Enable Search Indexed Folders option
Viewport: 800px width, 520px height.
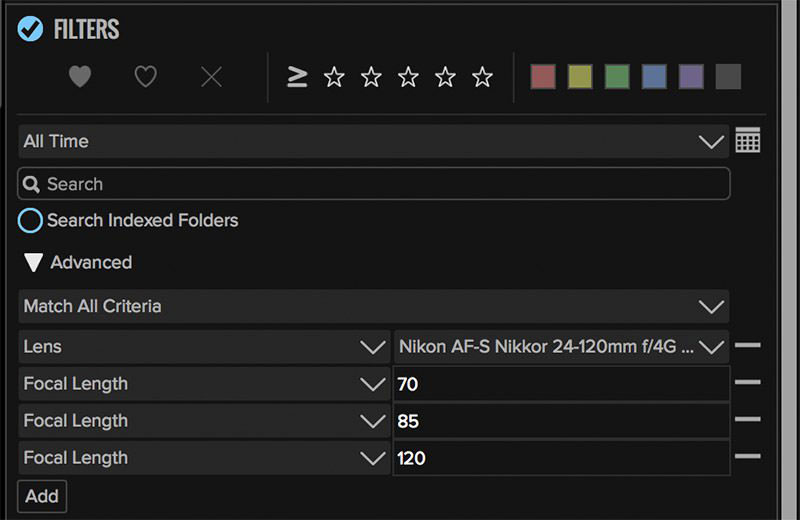tap(31, 220)
